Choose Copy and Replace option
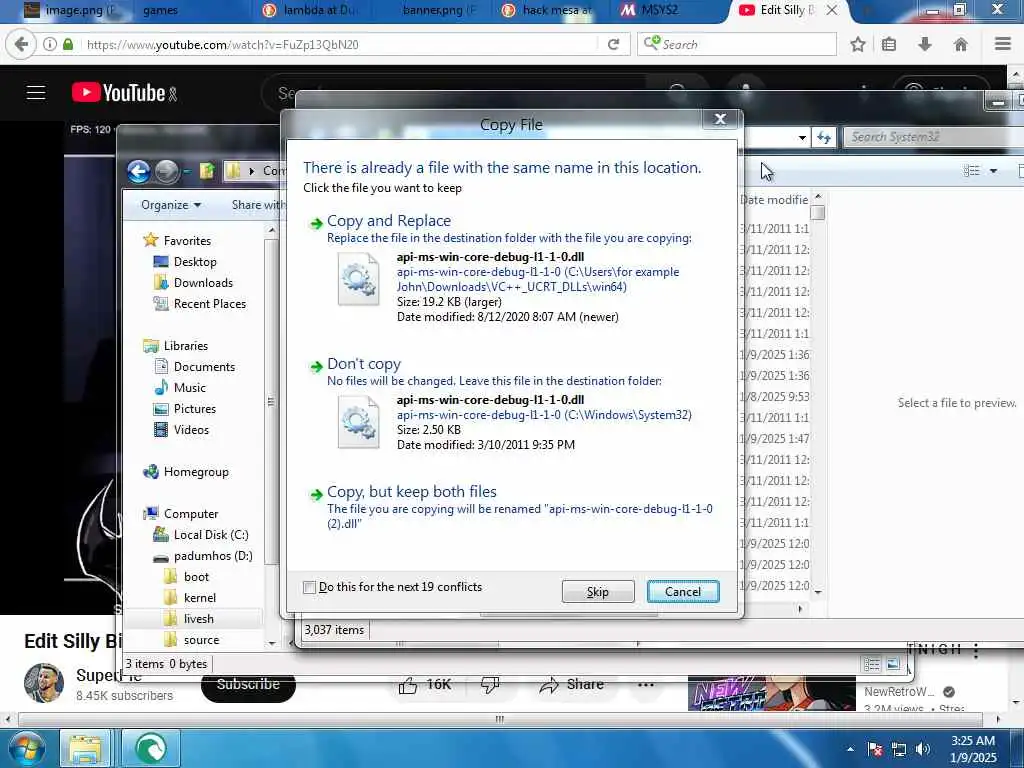This screenshot has width=1024, height=768. pyautogui.click(x=389, y=221)
